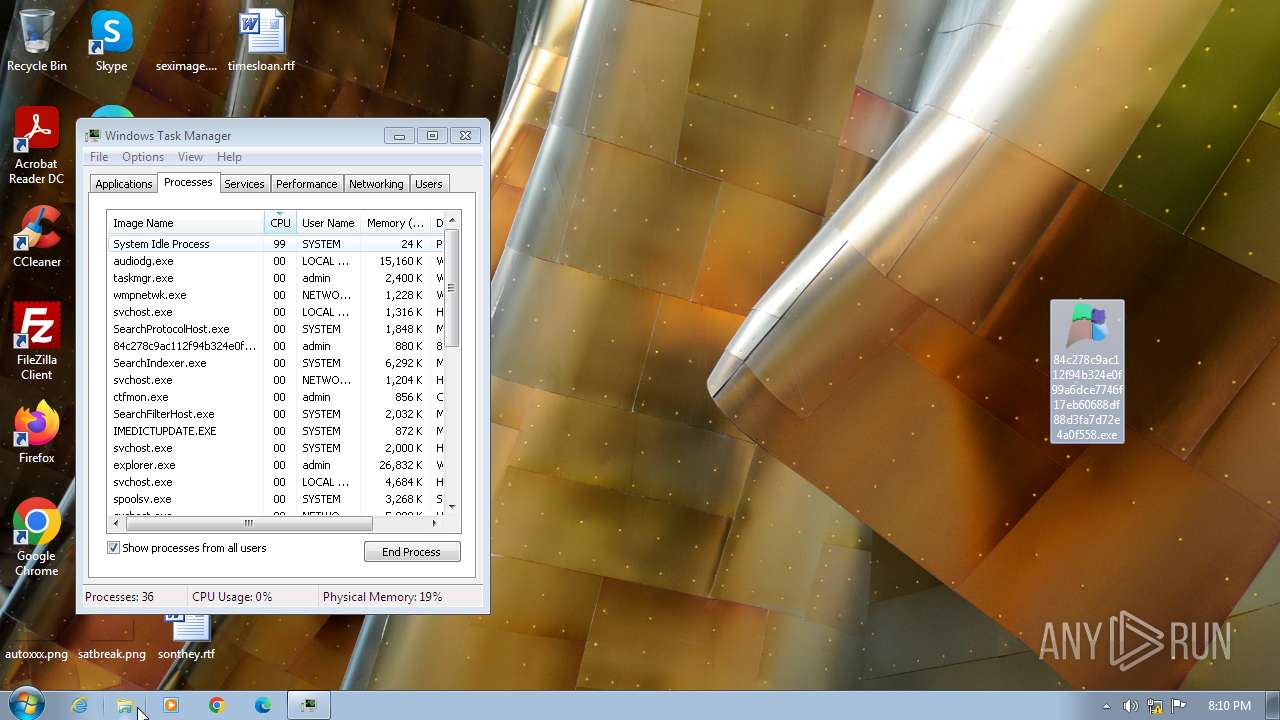
Task: Select the explorer.exe process
Action: point(275,465)
